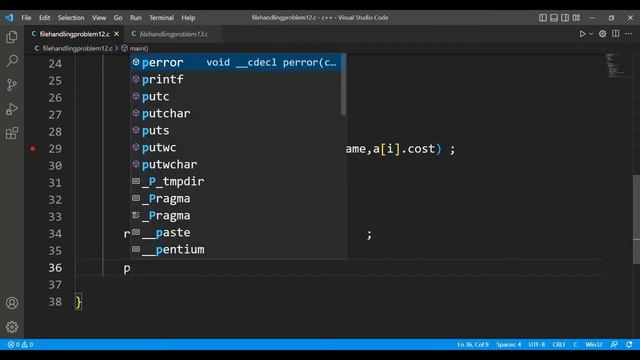Open the Source Control view
This screenshot has height=360, width=640.
point(12,85)
